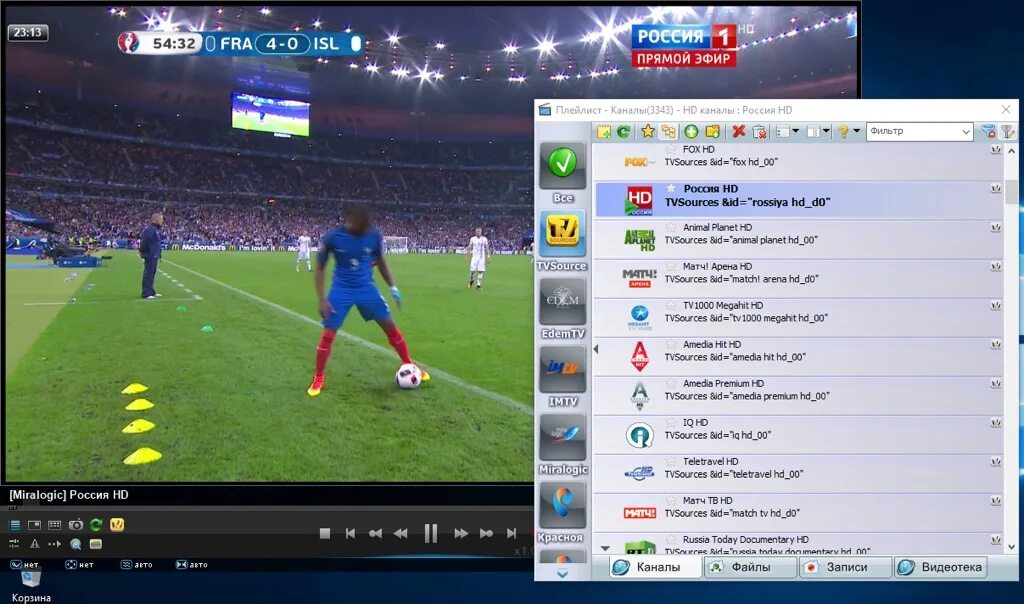Skip to the previous channel
Viewport: 1024px width, 604px height.
pyautogui.click(x=350, y=533)
